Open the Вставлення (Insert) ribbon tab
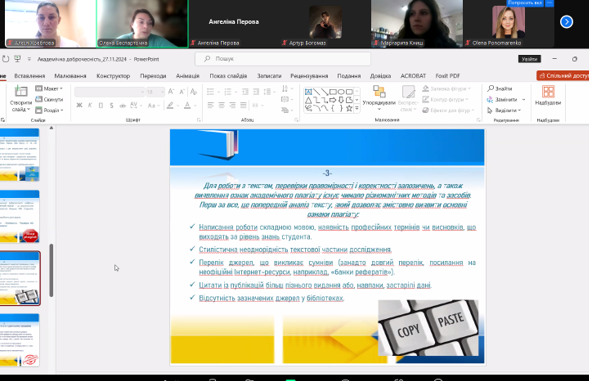589x381 pixels. point(30,76)
